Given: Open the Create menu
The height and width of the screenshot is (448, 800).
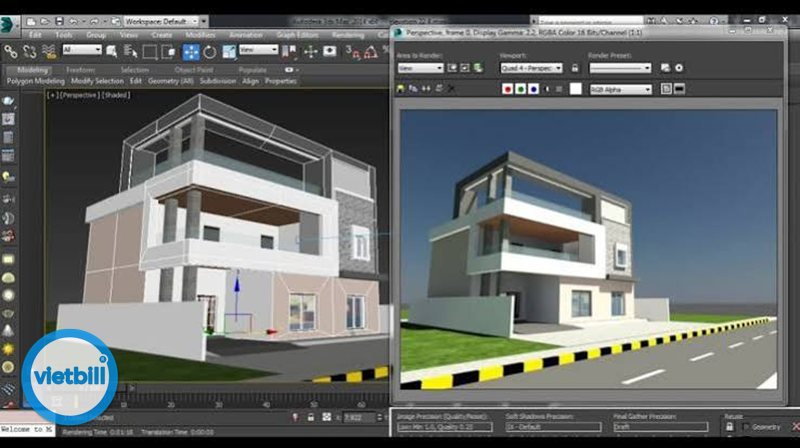Looking at the screenshot, I should point(162,35).
